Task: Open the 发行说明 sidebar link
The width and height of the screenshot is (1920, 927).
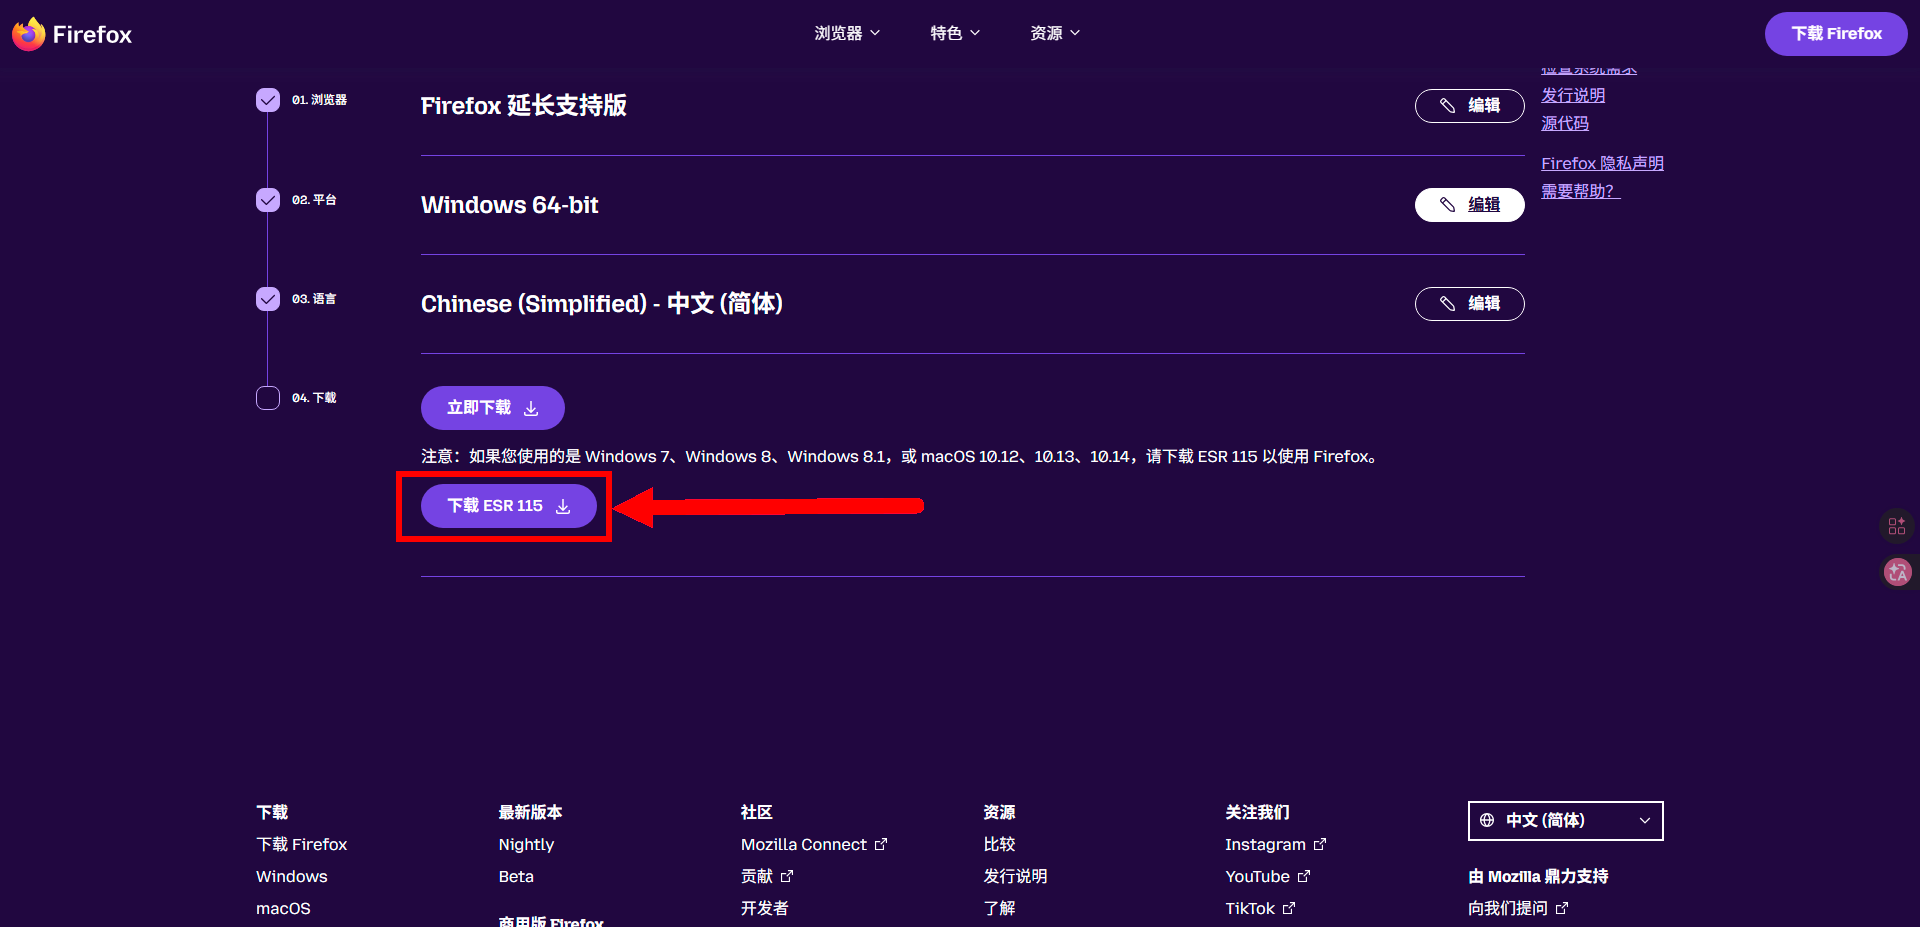Action: click(1572, 95)
